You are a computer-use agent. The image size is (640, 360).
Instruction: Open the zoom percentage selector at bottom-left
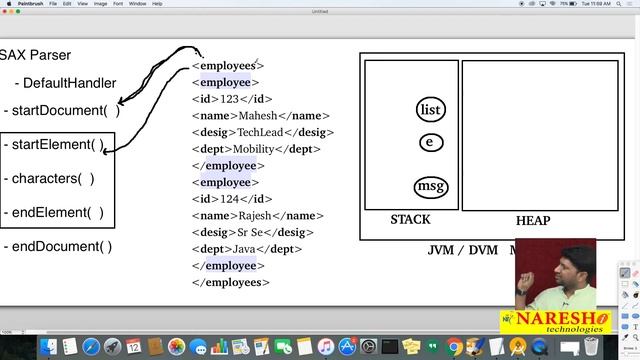12,332
